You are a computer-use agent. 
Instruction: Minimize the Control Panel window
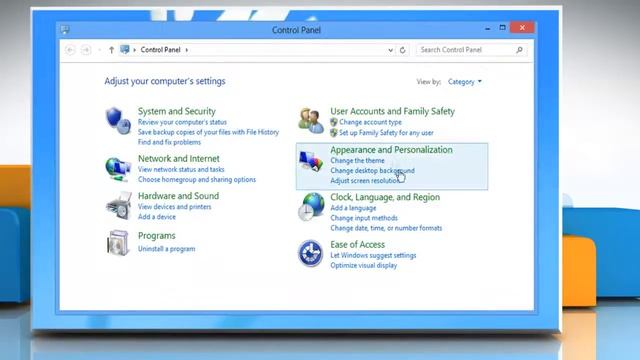coord(487,28)
